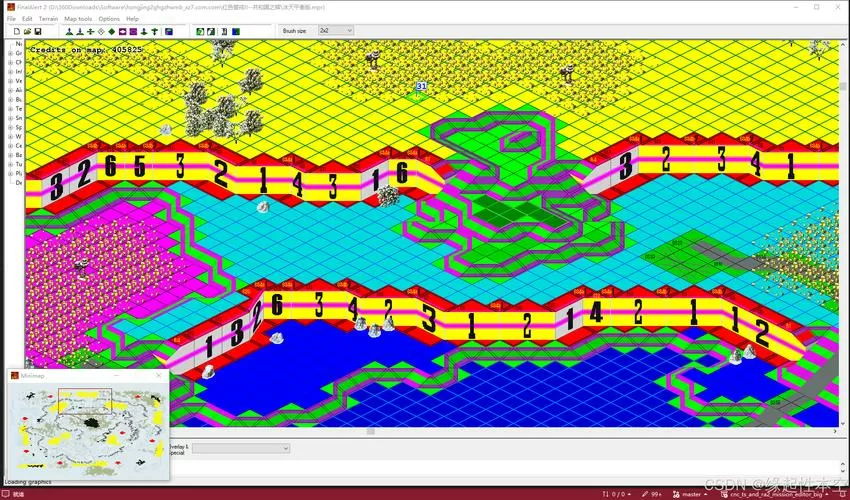Screen dimensions: 850x500
Task: Click the second purple field toolbar icon
Action: click(133, 31)
